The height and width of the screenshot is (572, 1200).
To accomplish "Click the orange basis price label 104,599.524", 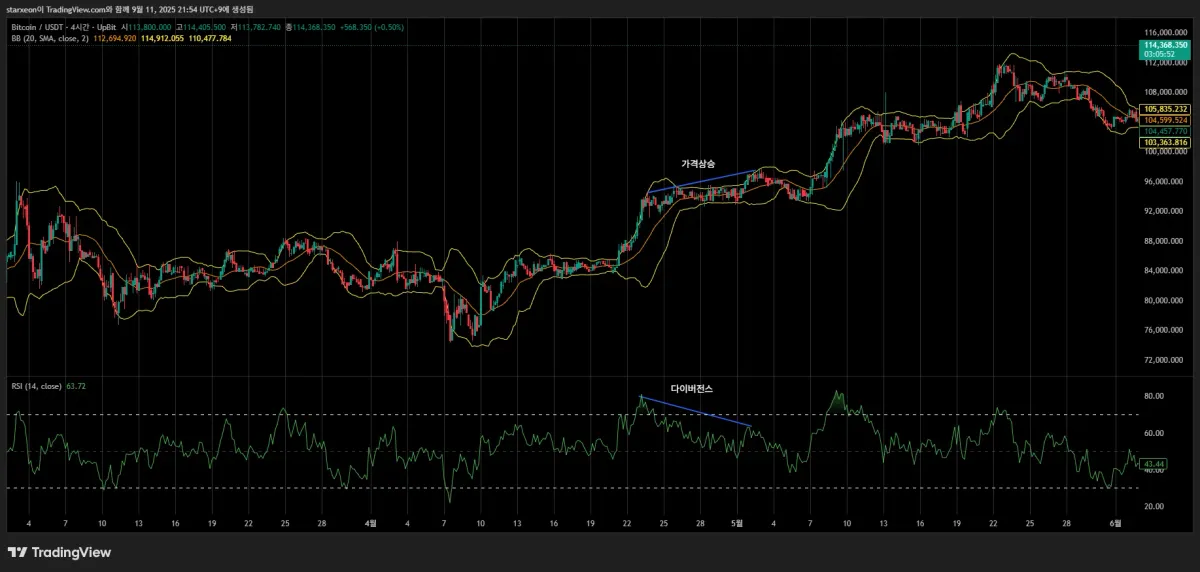I will [x=1165, y=120].
